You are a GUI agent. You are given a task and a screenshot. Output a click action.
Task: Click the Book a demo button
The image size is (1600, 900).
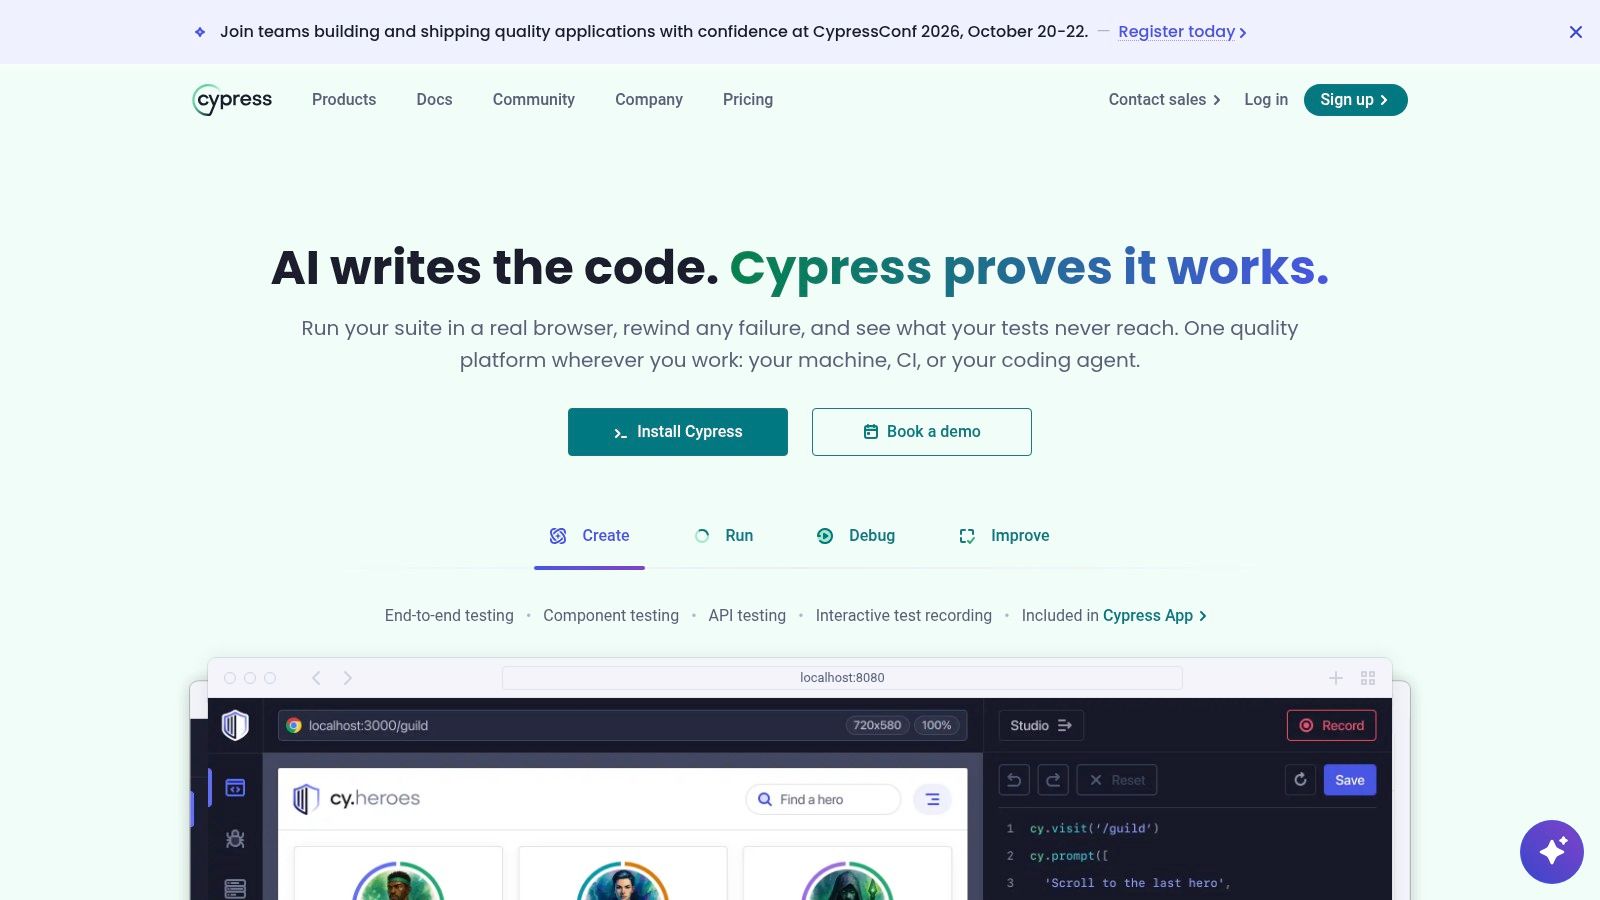point(922,432)
